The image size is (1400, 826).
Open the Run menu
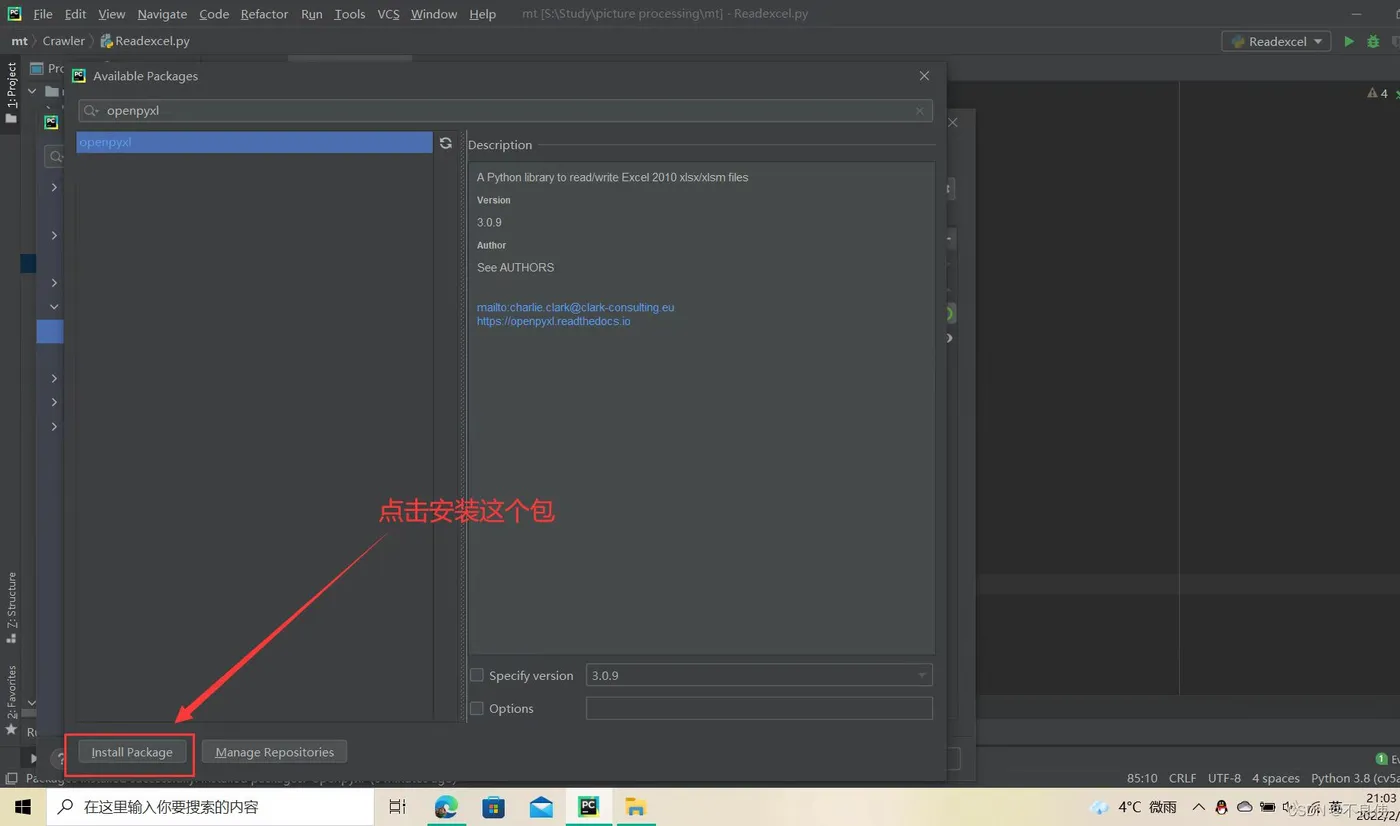pos(312,14)
